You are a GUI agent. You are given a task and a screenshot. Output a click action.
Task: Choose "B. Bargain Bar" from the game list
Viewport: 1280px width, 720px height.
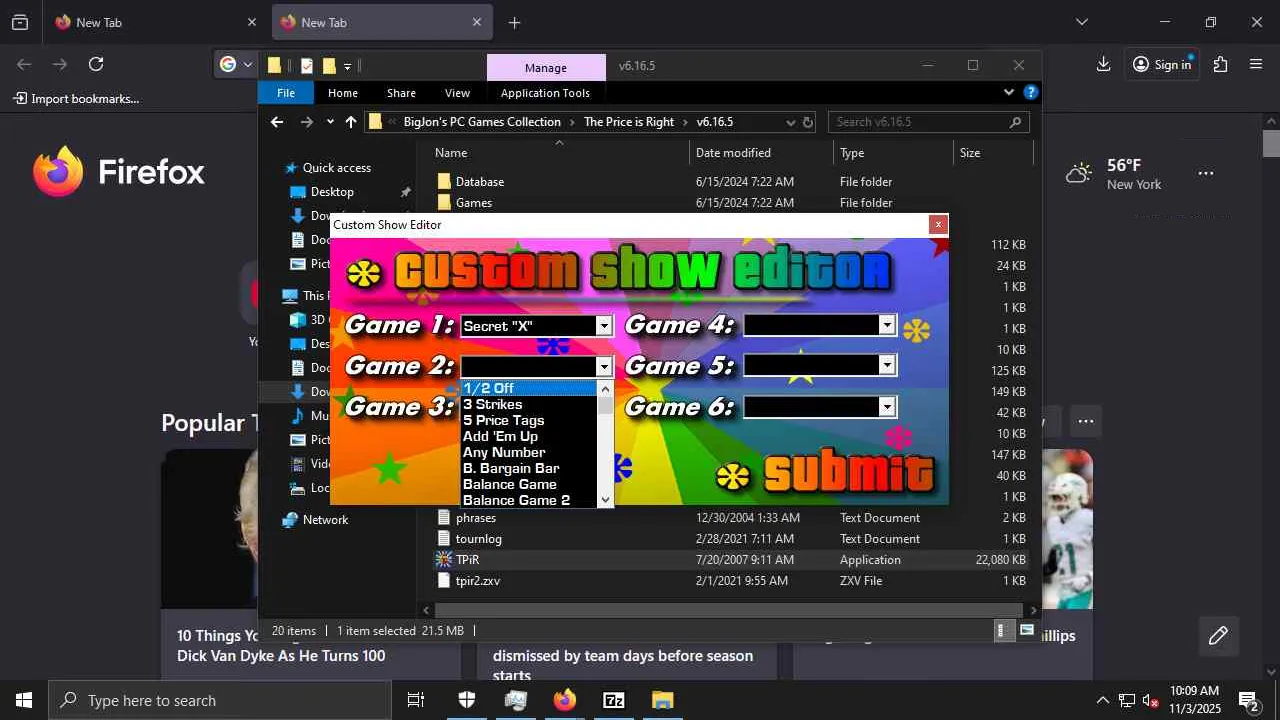tap(529, 468)
